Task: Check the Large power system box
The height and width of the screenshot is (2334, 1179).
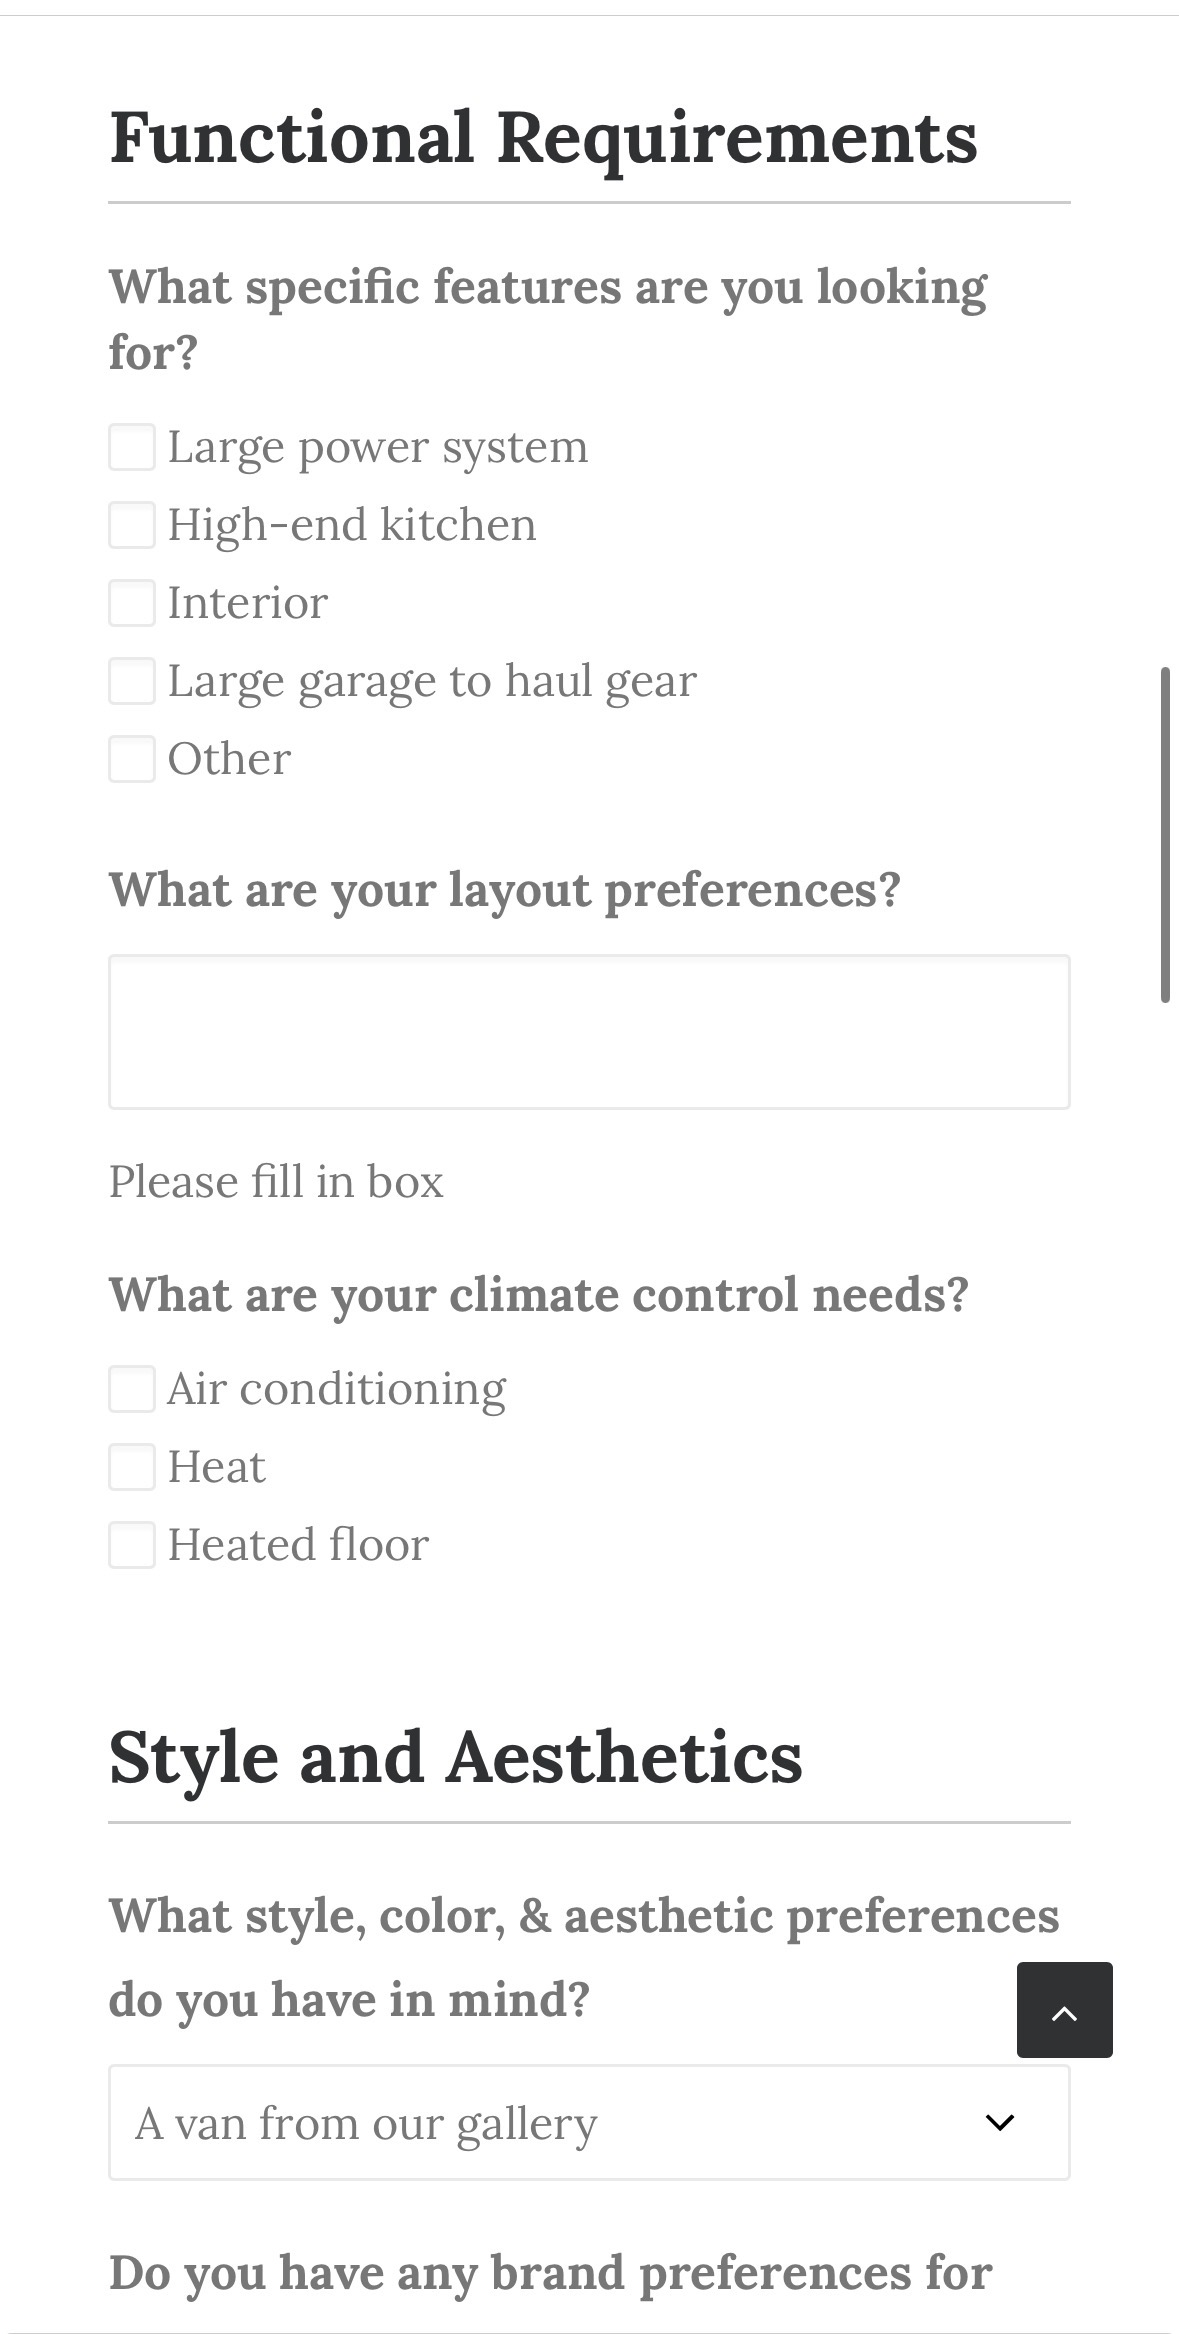Action: point(132,447)
